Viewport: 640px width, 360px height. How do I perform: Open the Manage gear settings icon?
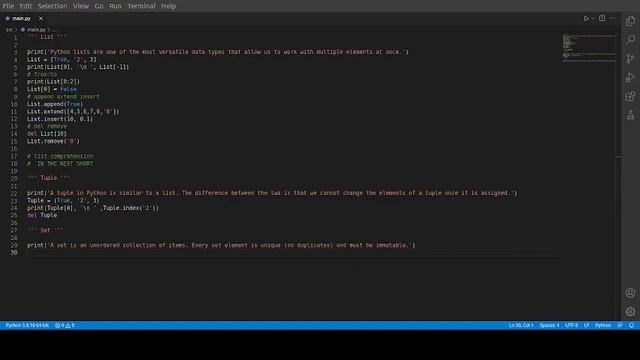630,311
